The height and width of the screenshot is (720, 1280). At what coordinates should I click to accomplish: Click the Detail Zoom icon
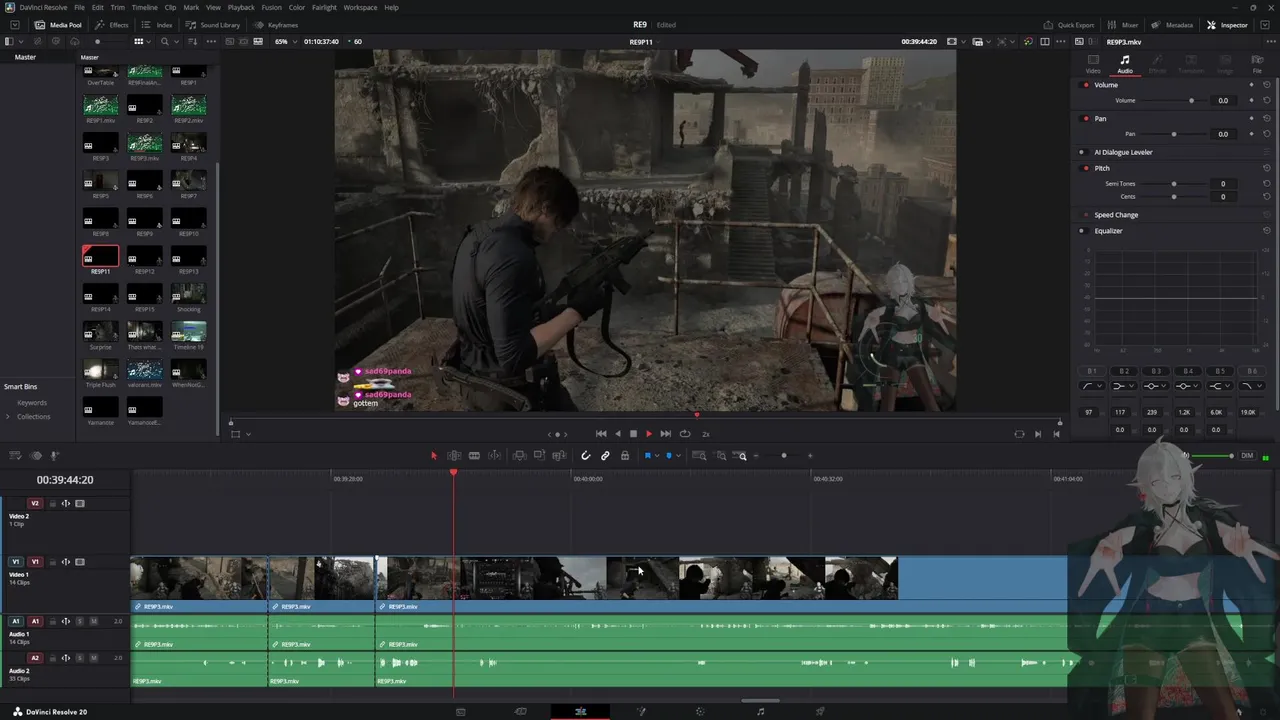722,456
